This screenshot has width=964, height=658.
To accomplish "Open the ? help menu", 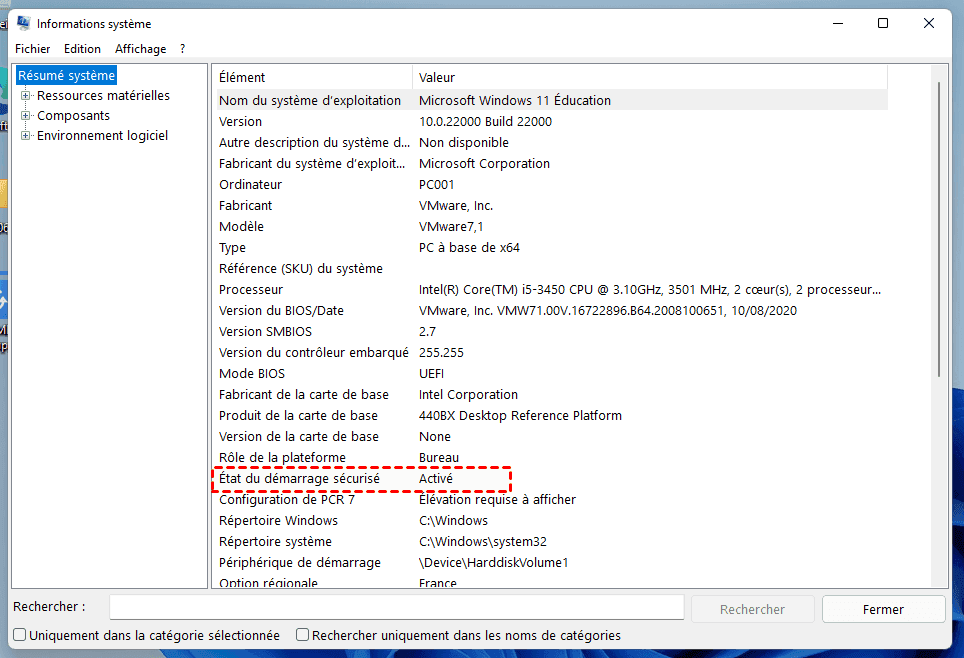I will (x=183, y=49).
